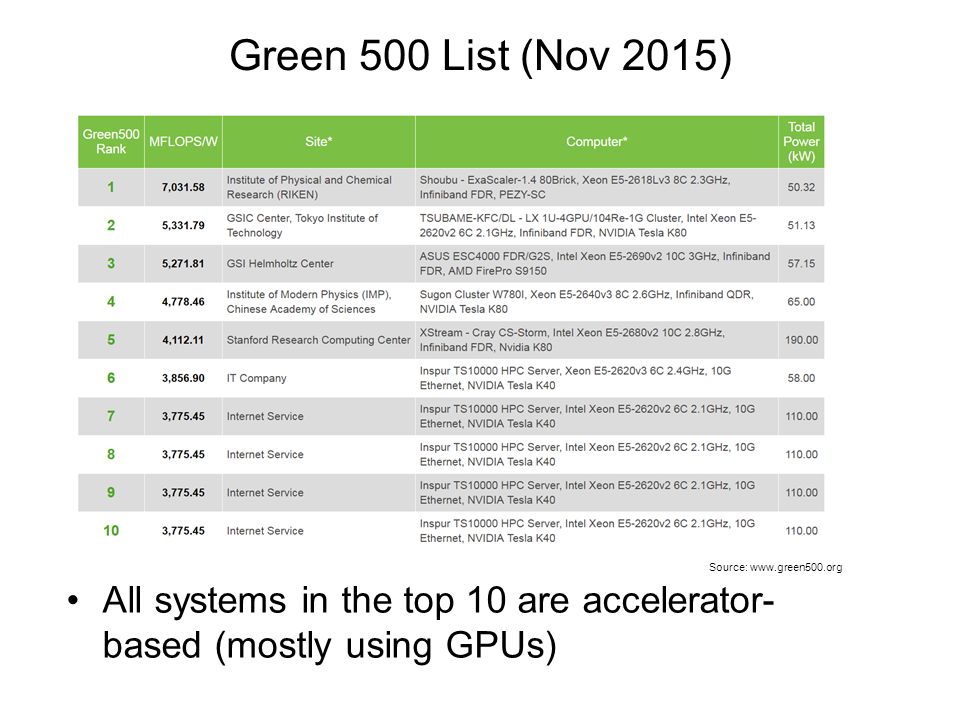This screenshot has width=960, height=720.
Task: Click rank number 2 in the table
Action: [x=111, y=225]
